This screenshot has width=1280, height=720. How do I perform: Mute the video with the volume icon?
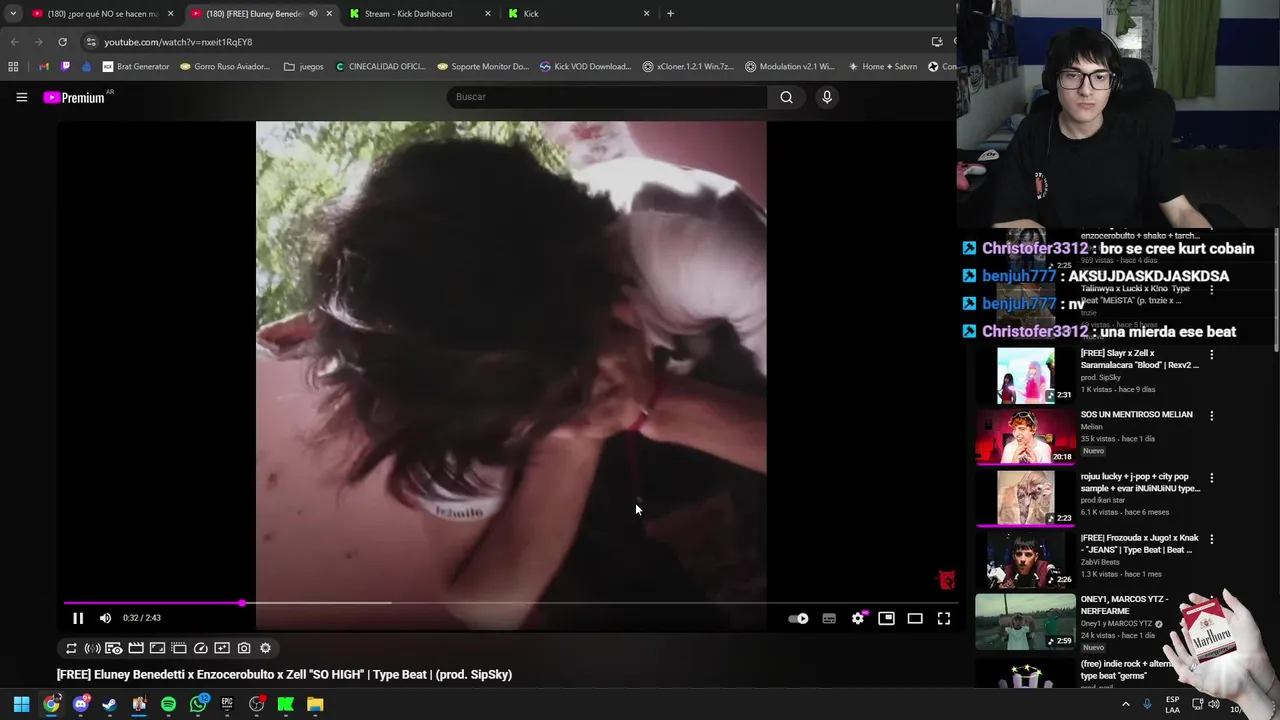(105, 618)
